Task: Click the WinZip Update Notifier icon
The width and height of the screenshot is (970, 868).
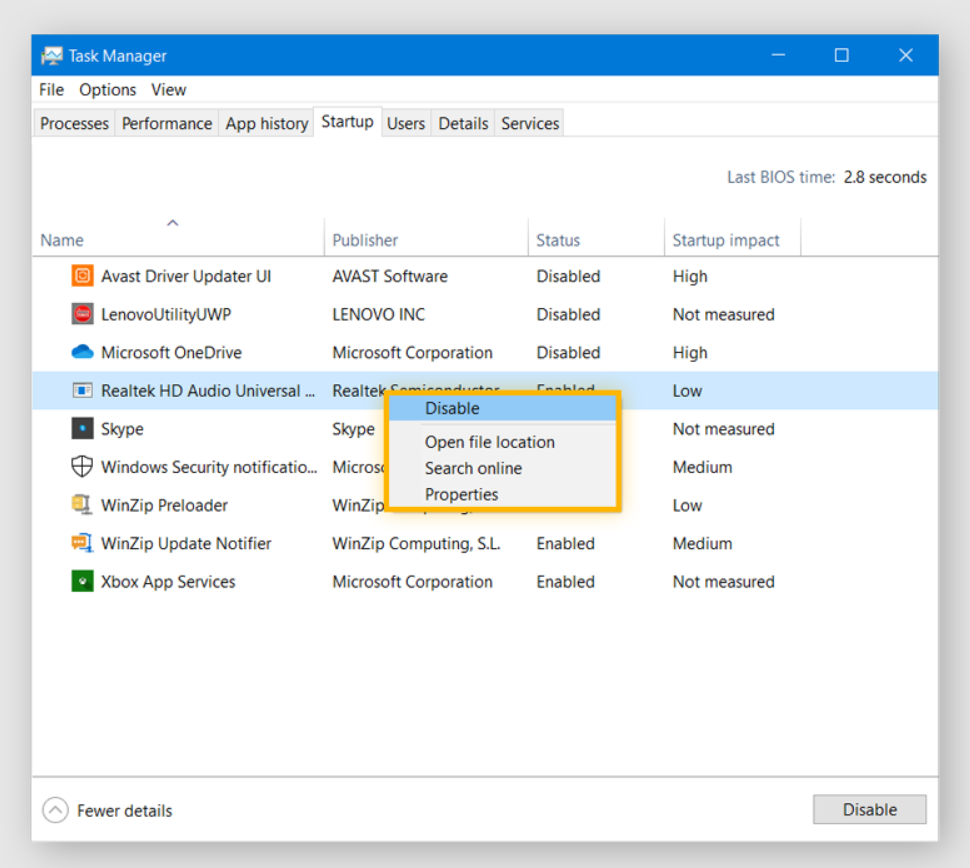Action: [x=82, y=543]
